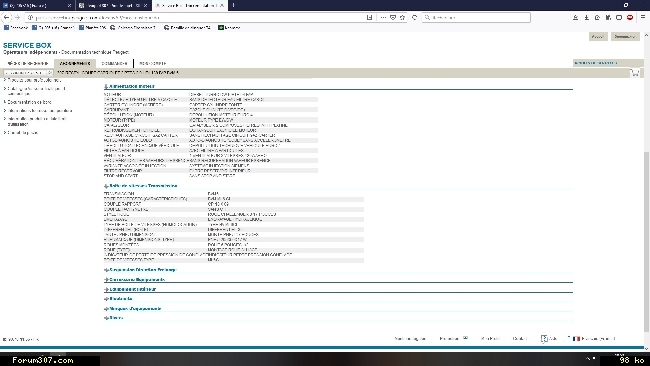Save page to Pocket icon
The width and height of the screenshot is (650, 366).
[x=393, y=17]
